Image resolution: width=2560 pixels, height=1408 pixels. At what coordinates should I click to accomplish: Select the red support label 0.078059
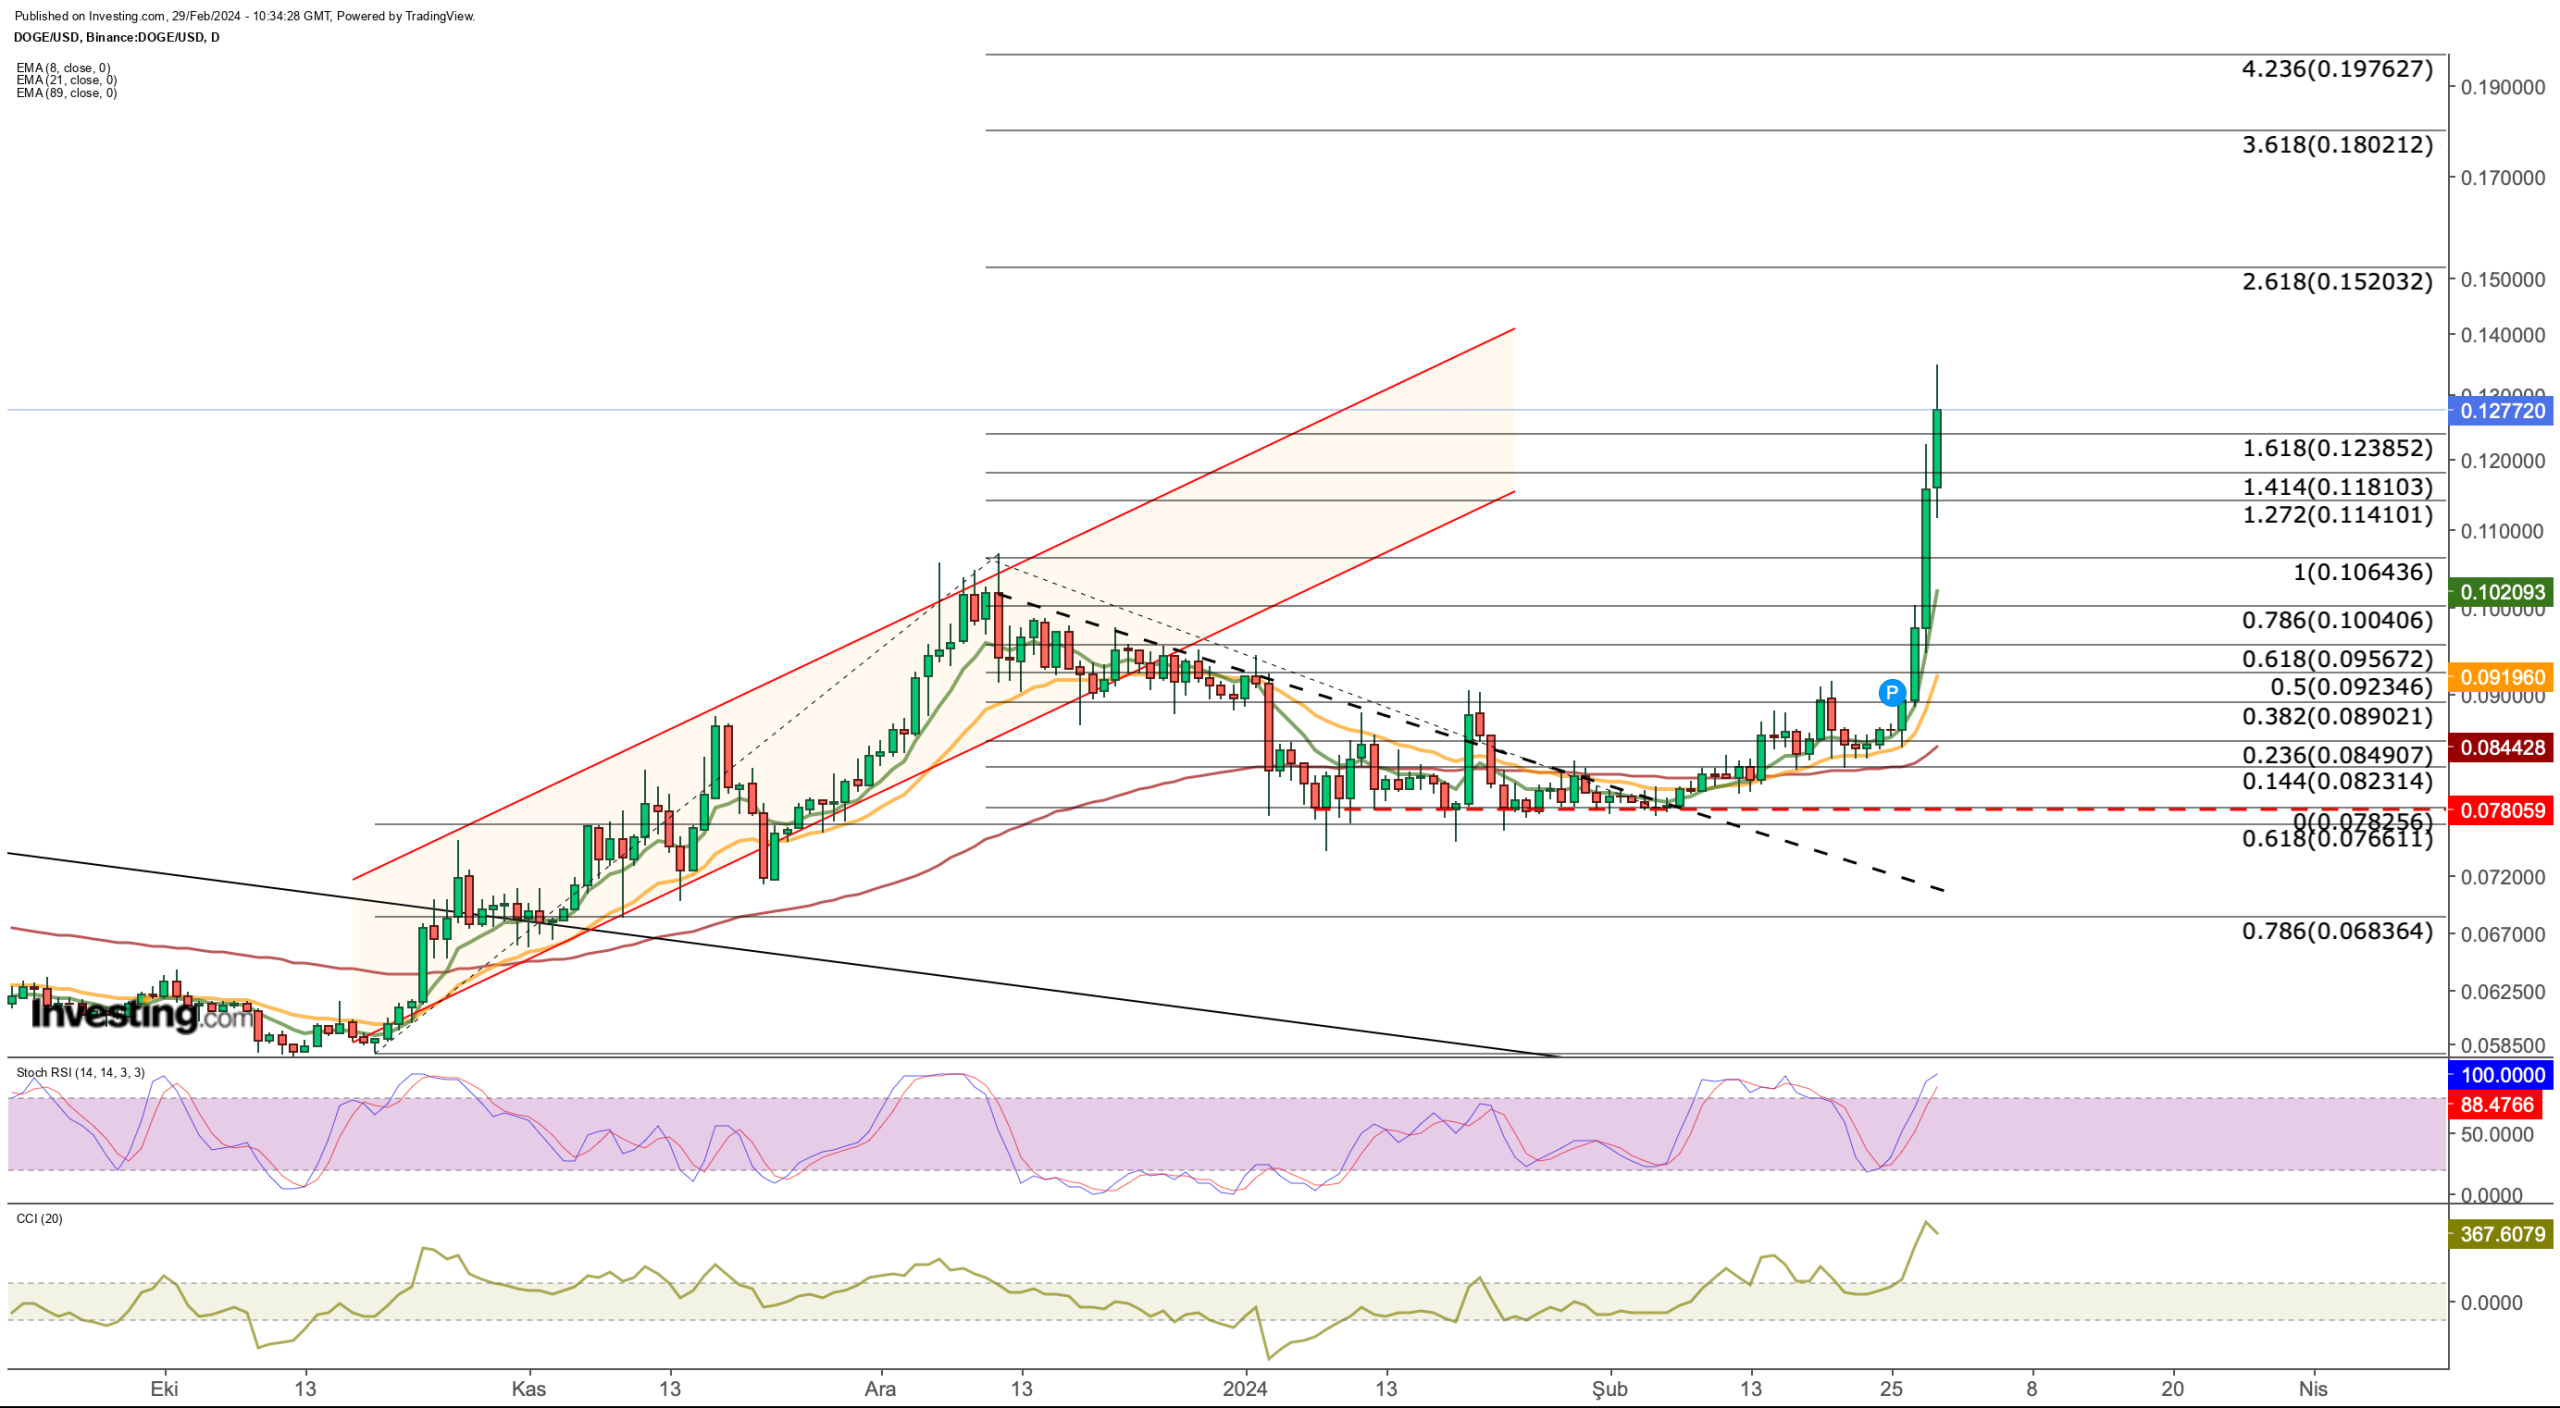(2501, 810)
